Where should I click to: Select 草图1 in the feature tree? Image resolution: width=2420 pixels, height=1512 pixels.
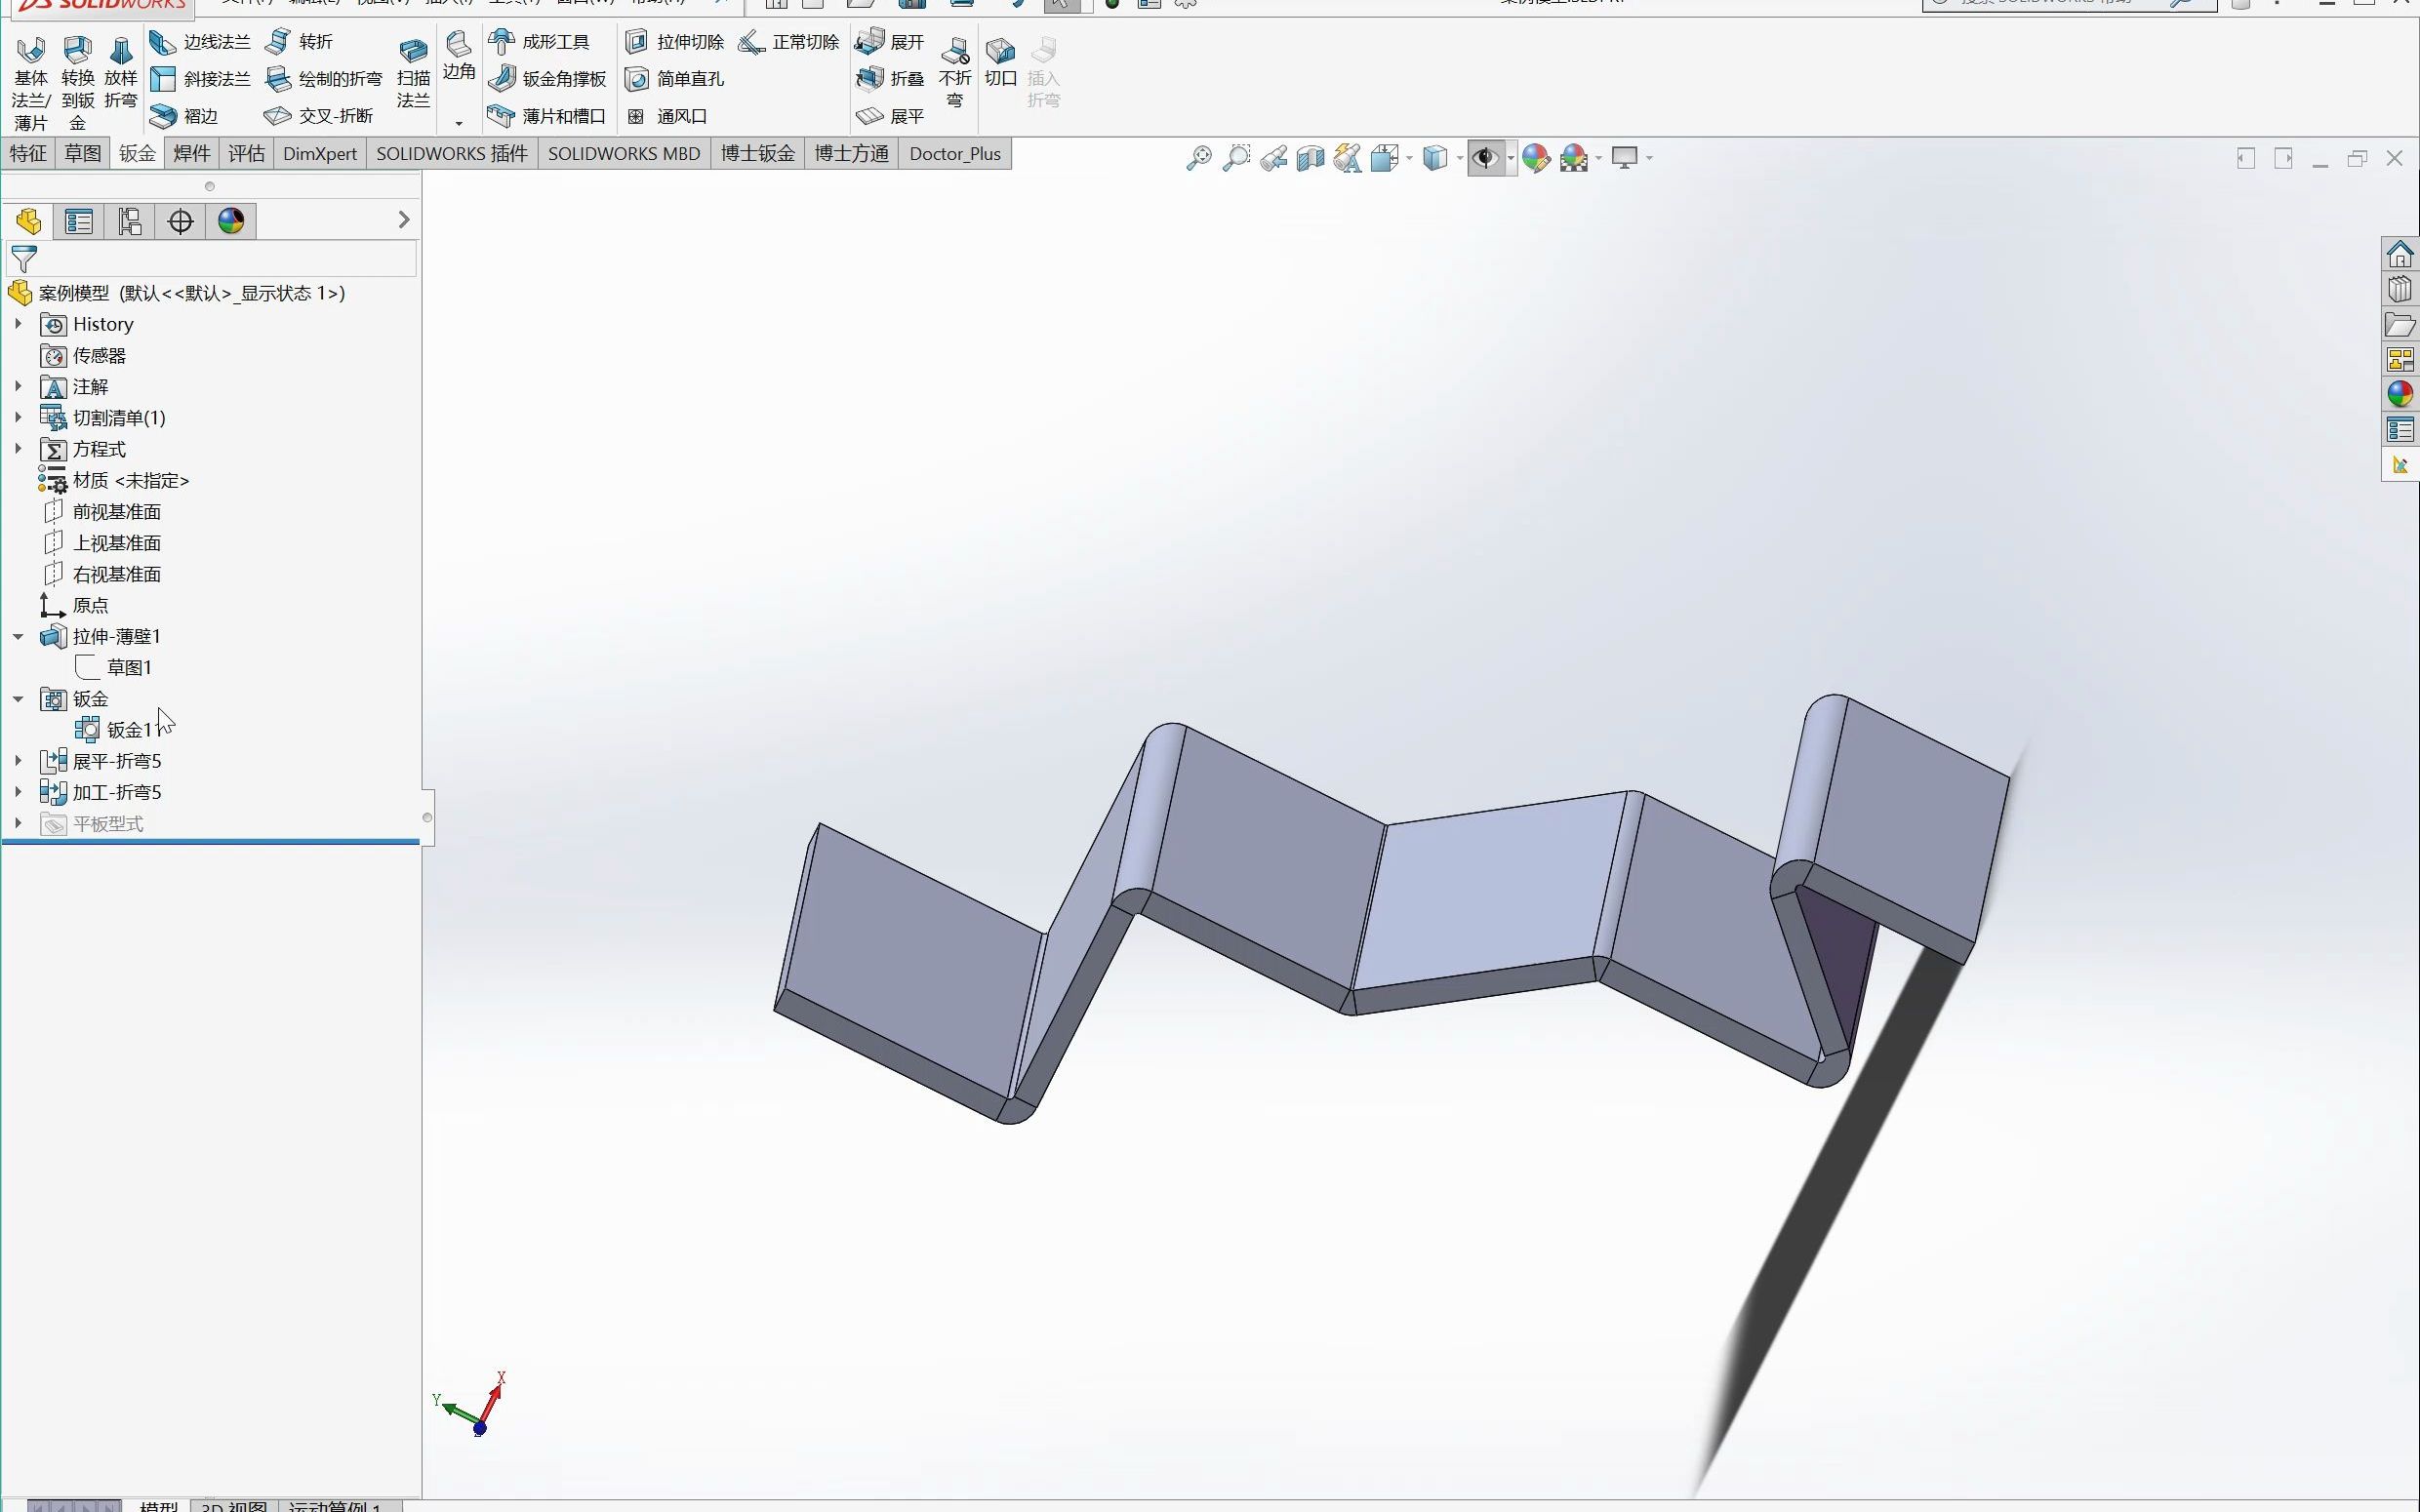(x=128, y=667)
